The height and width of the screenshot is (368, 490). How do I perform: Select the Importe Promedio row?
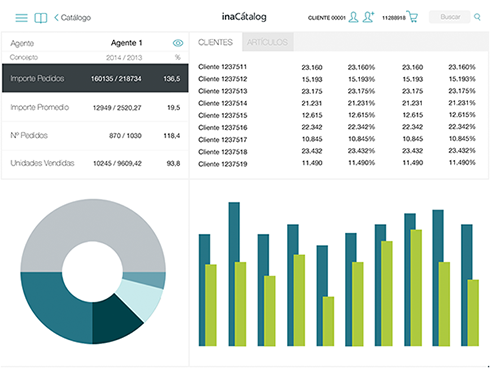pyautogui.click(x=95, y=107)
